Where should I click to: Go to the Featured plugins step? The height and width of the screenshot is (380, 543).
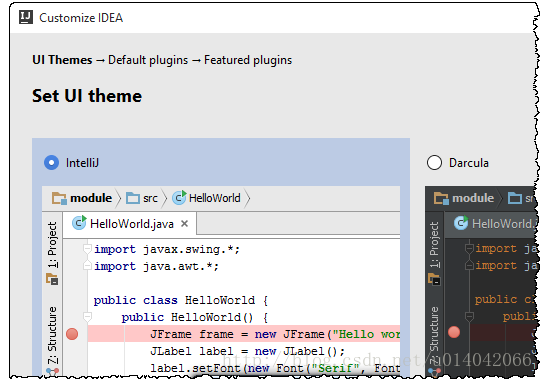point(248,60)
